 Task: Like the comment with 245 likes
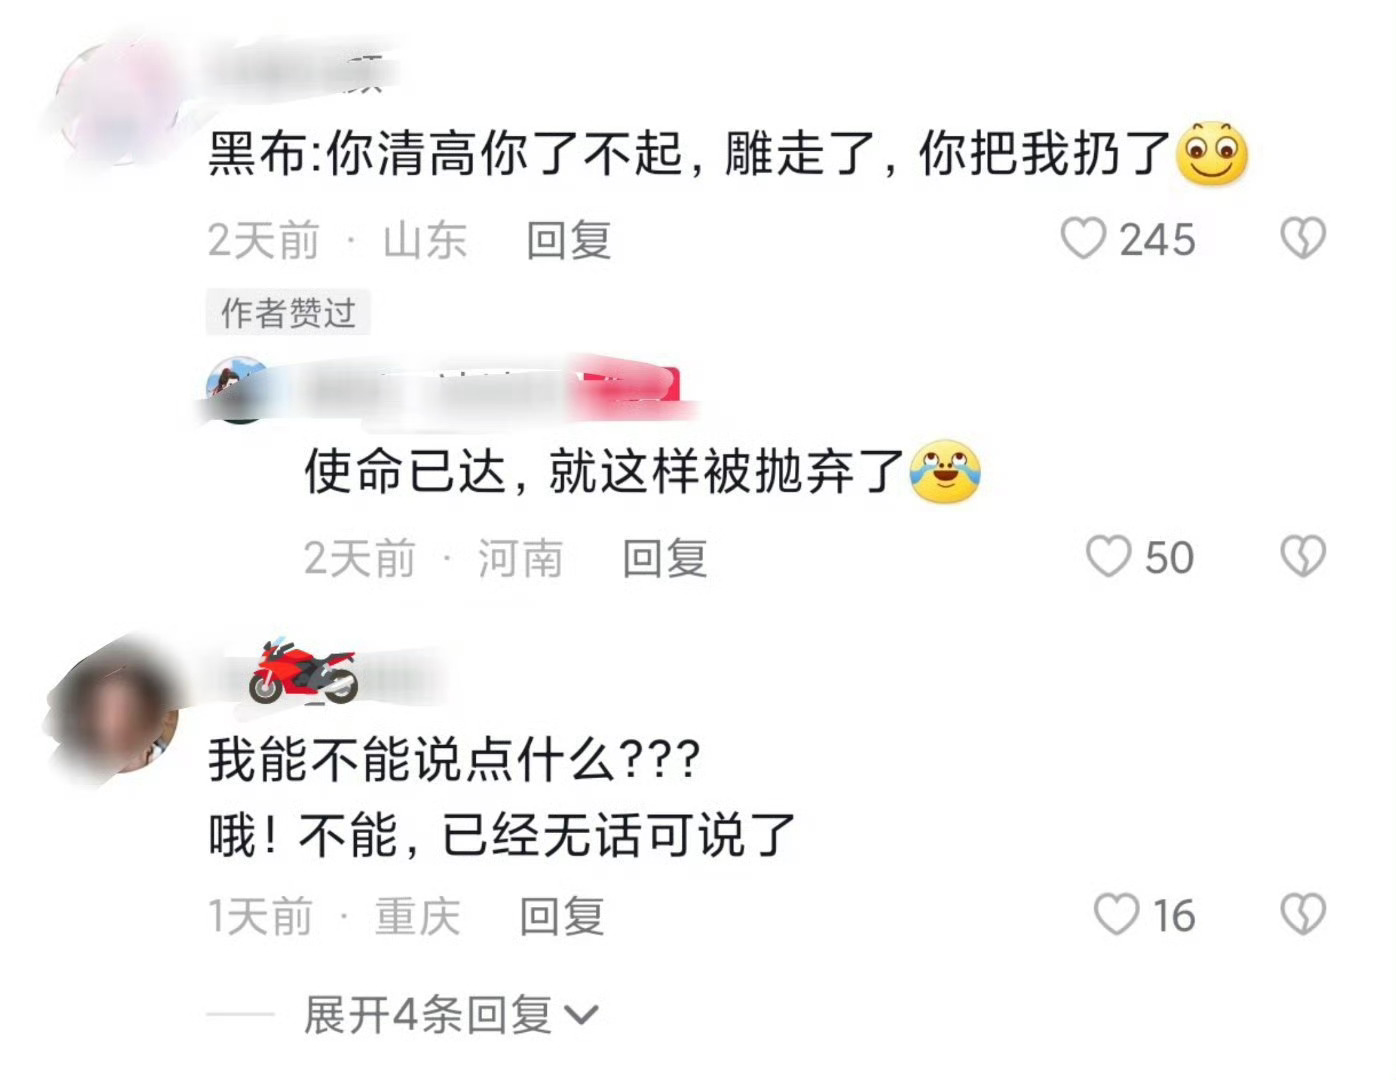pos(1083,239)
